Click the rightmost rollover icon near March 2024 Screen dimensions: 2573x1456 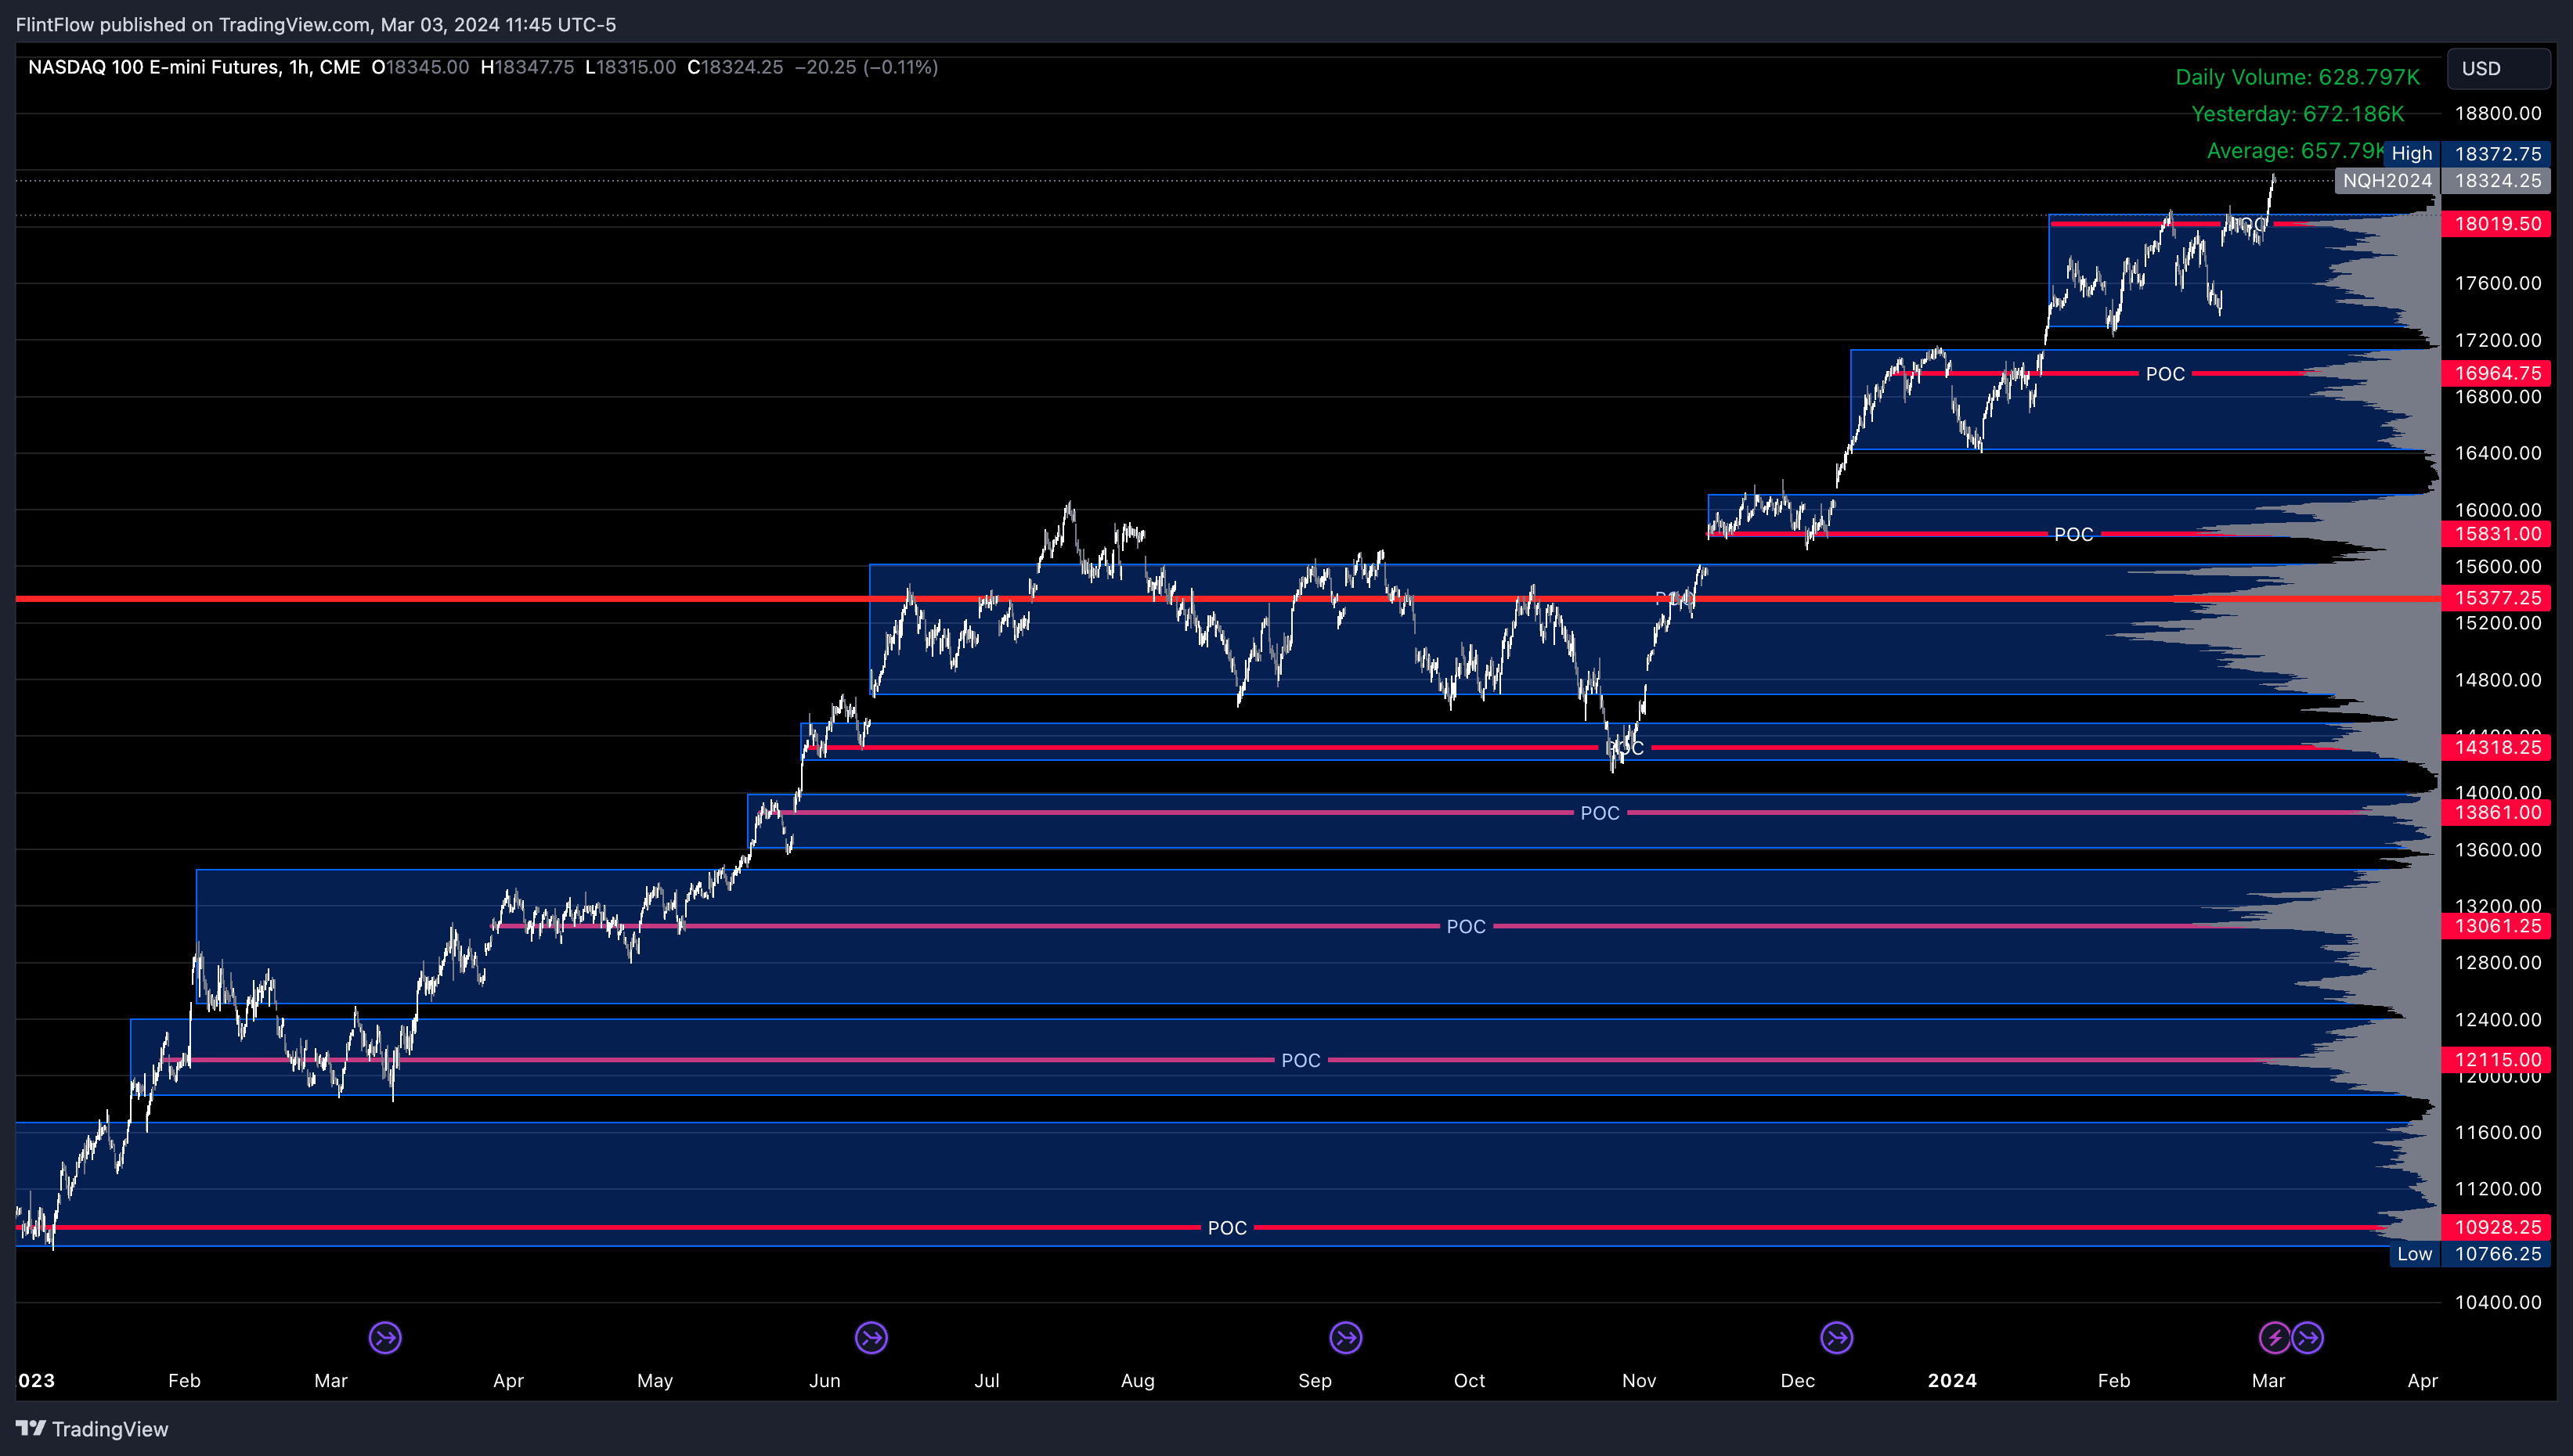click(2308, 1337)
